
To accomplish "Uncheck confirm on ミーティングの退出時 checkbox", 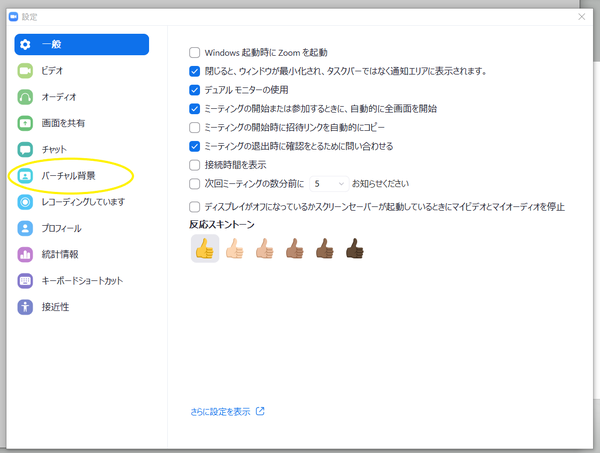I will (x=194, y=146).
